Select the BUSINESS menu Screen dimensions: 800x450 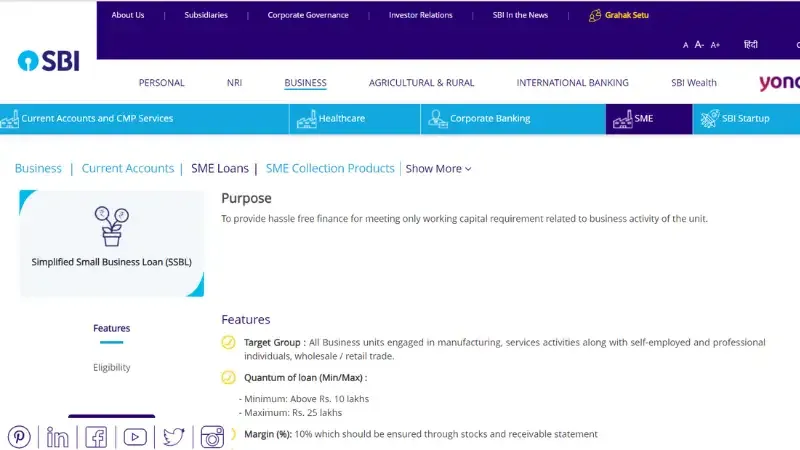pos(306,83)
